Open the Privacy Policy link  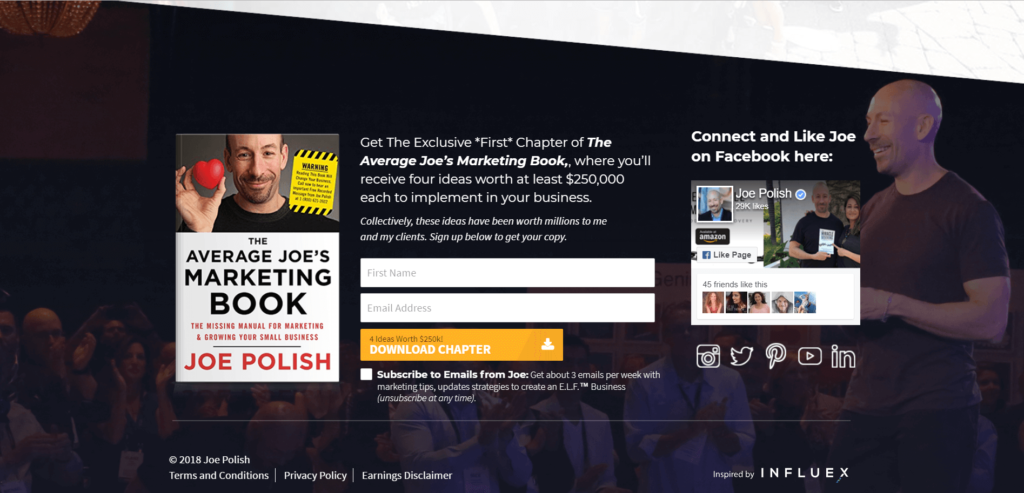315,475
